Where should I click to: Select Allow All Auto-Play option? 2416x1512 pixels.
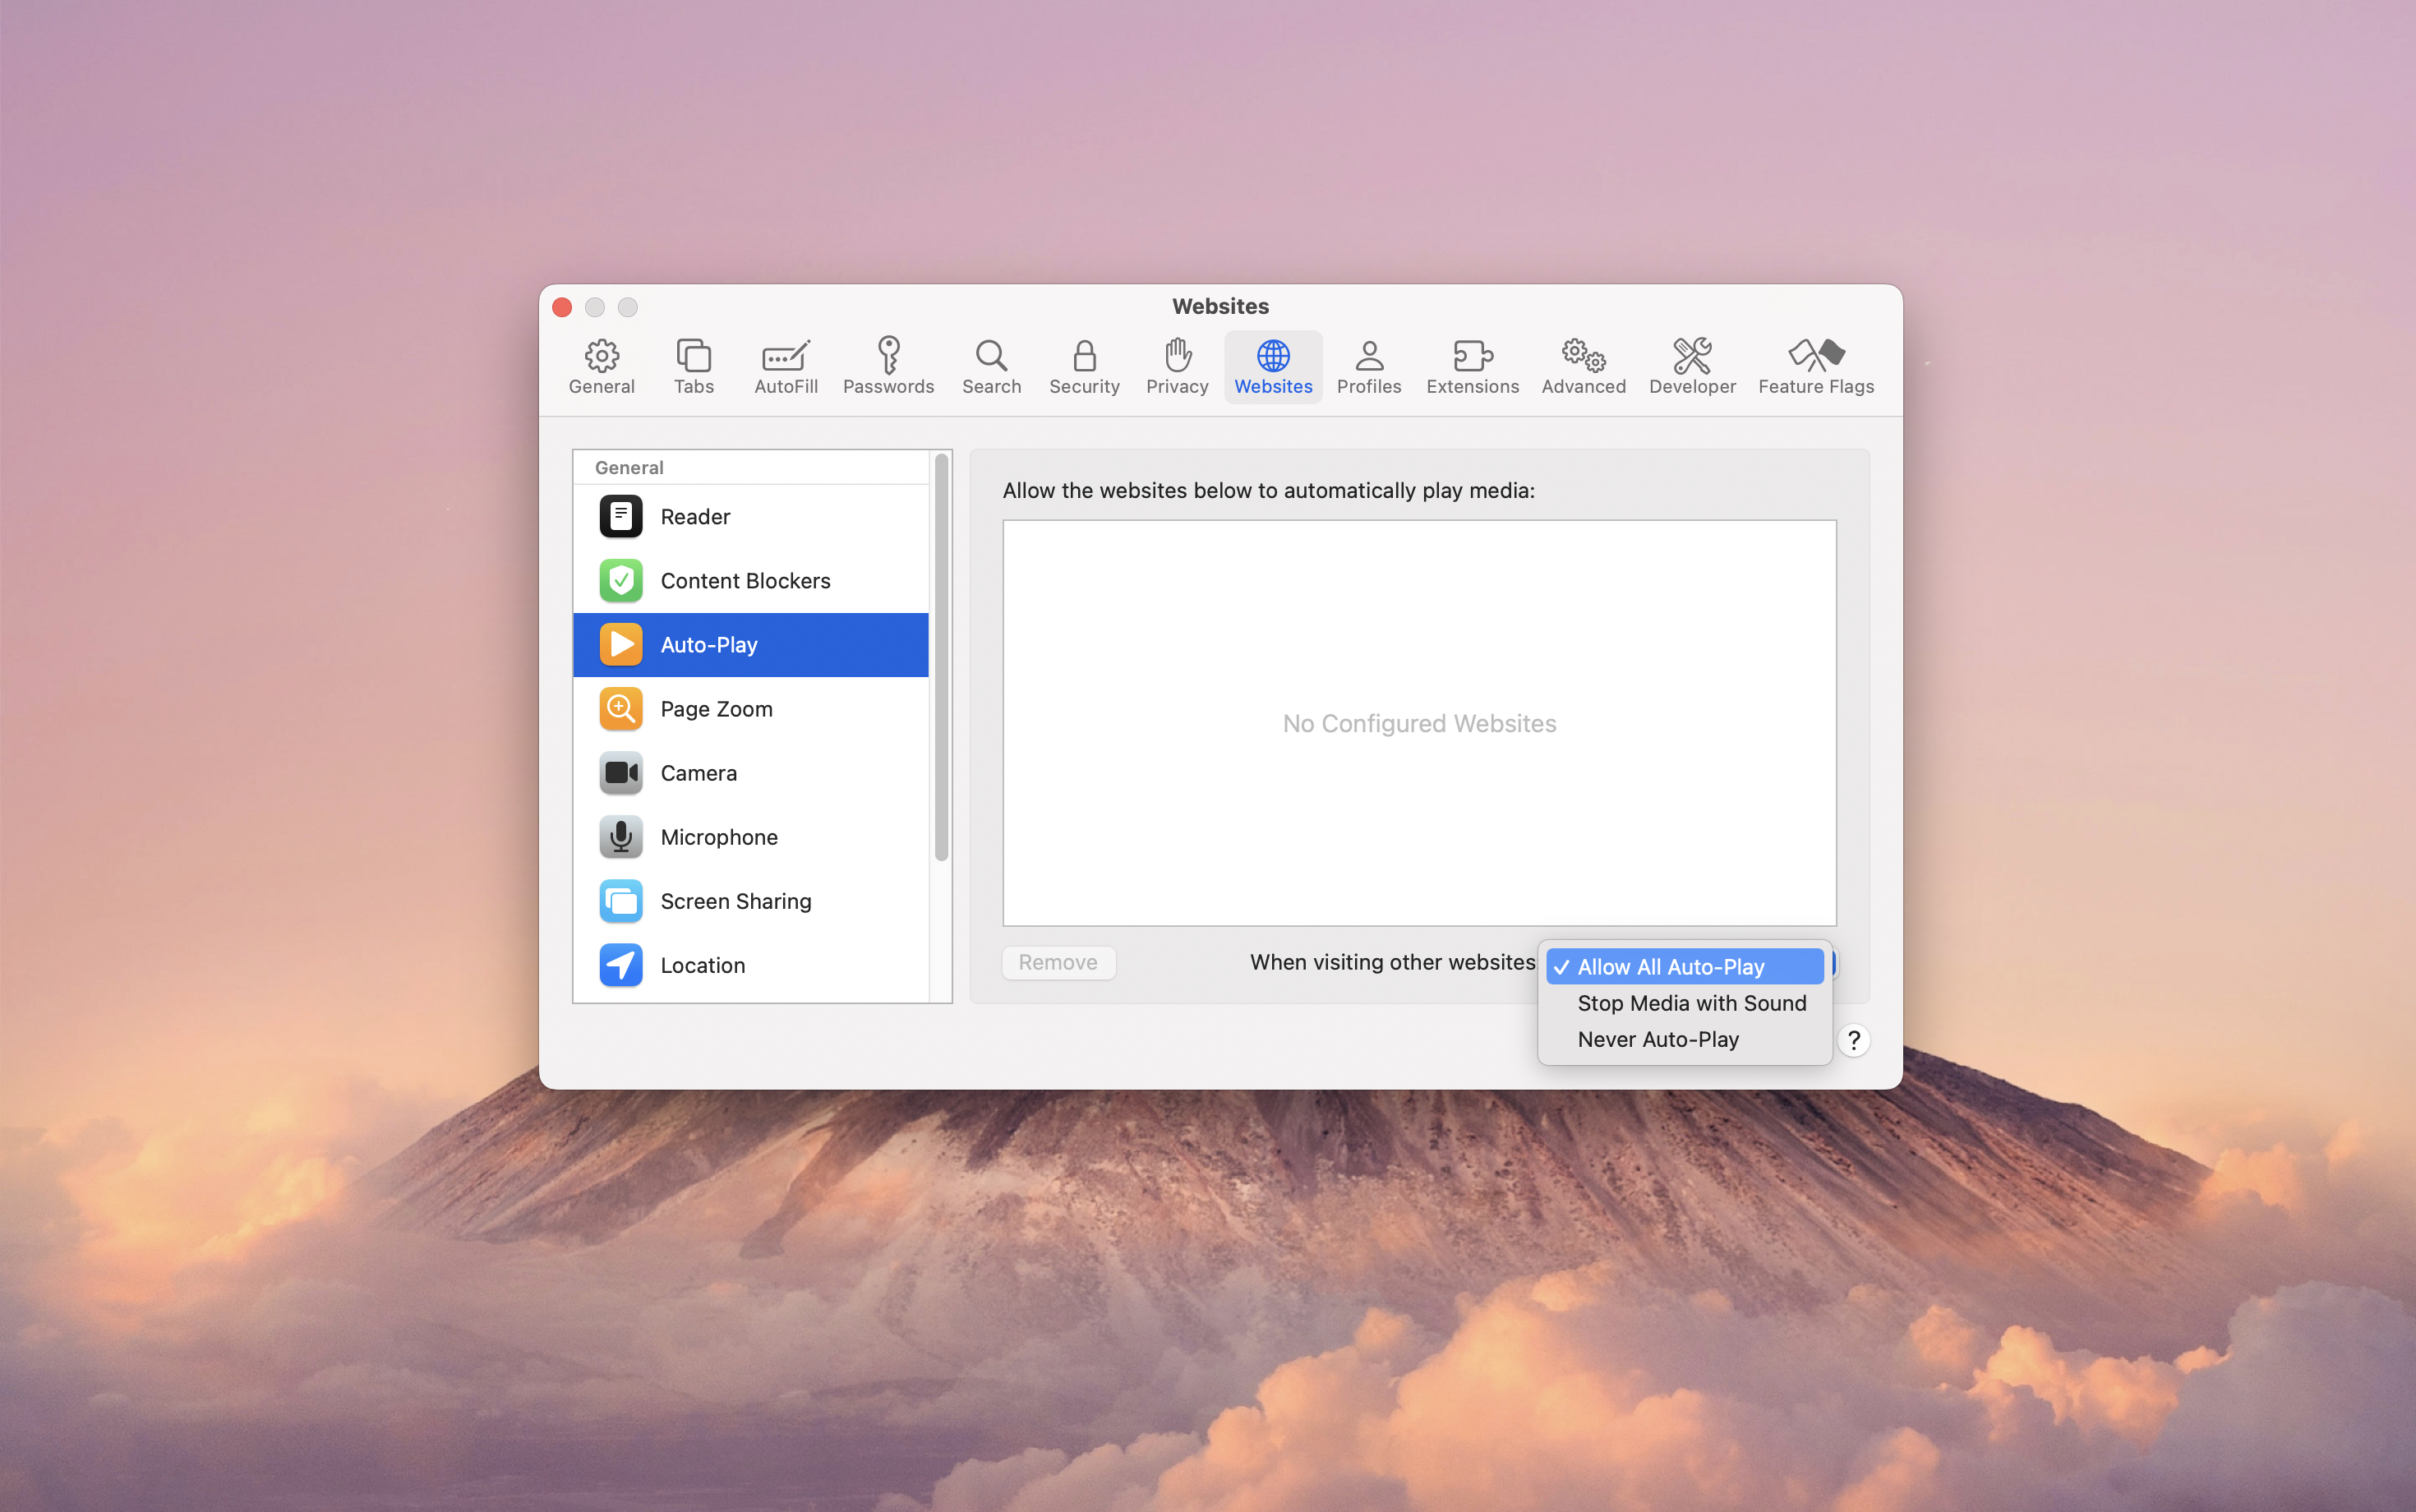(1670, 966)
